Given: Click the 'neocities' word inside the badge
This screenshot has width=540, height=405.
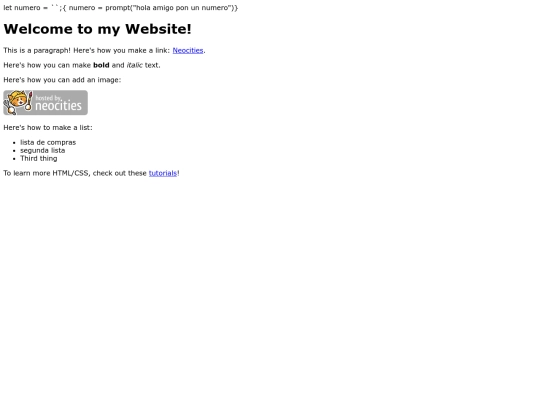Looking at the screenshot, I should (x=59, y=106).
